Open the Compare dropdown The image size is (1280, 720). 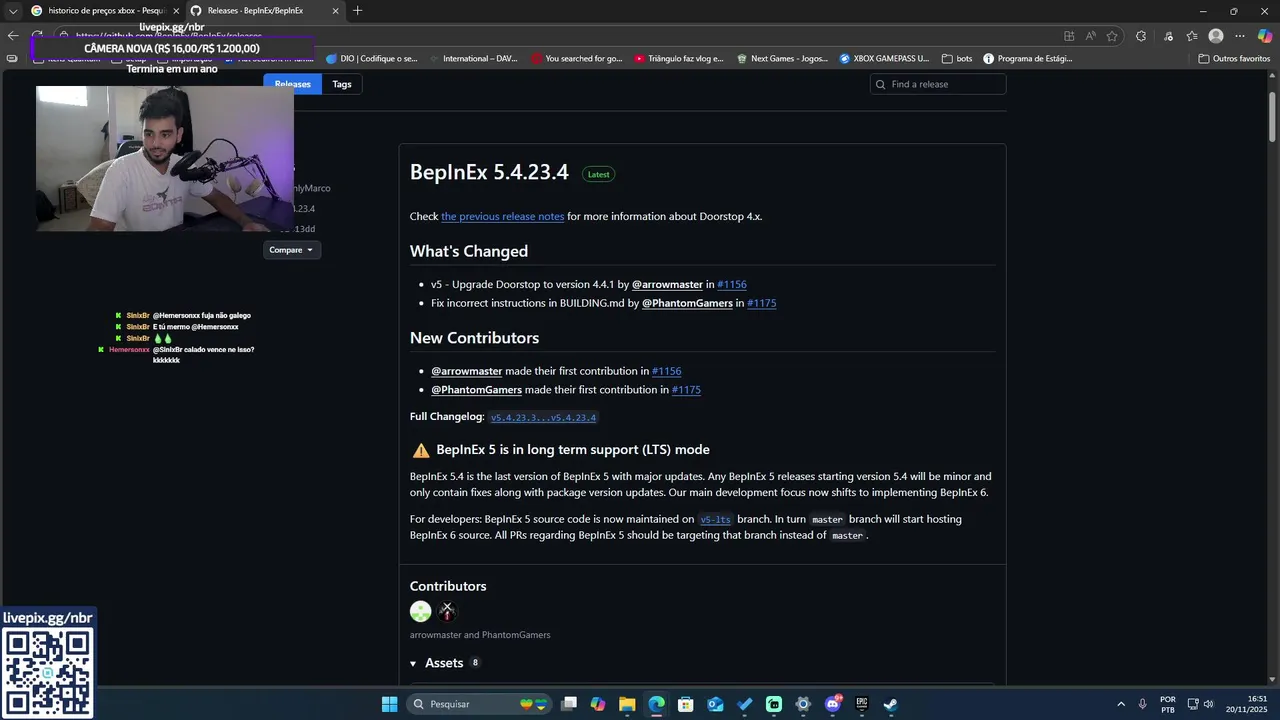point(292,249)
